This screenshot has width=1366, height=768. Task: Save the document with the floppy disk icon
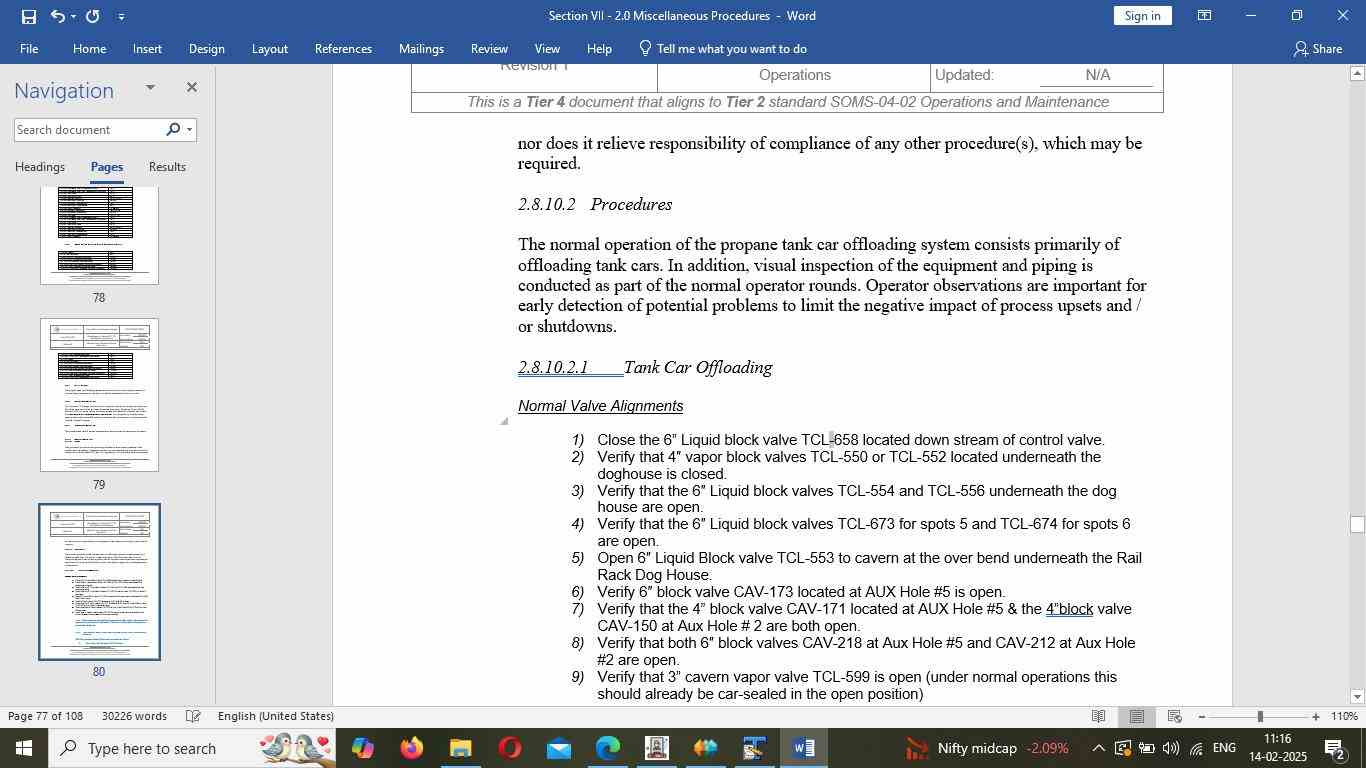click(28, 16)
